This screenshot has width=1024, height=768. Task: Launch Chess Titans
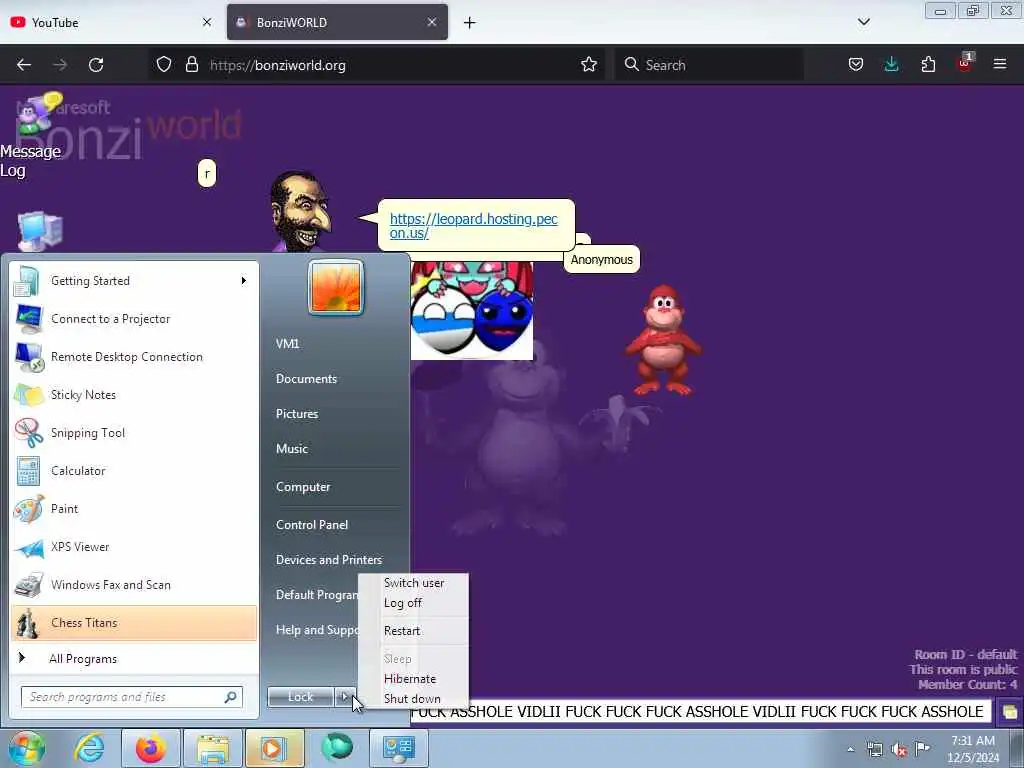click(134, 623)
